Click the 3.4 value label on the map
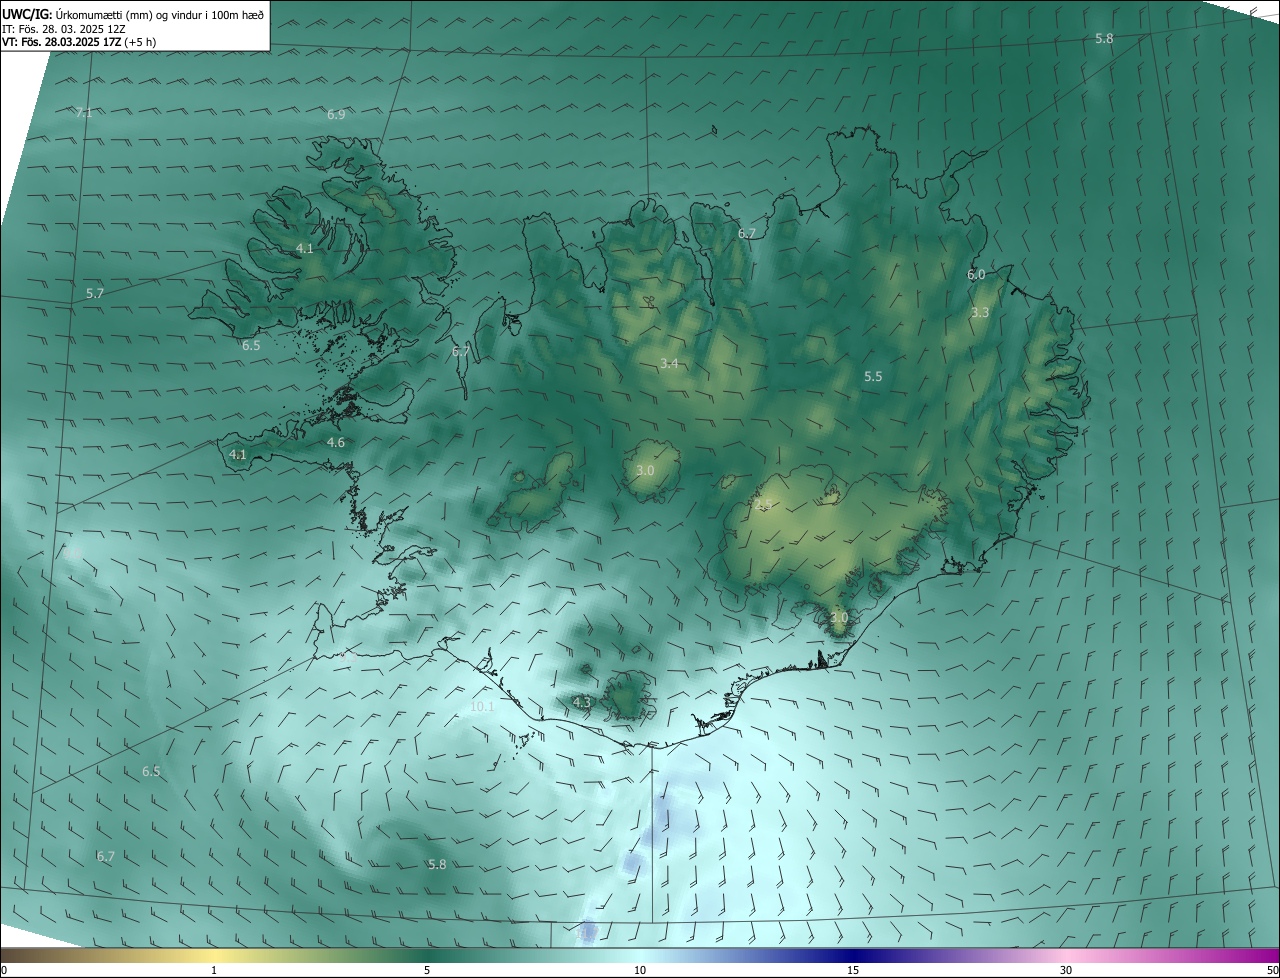The width and height of the screenshot is (1280, 978). tap(669, 363)
